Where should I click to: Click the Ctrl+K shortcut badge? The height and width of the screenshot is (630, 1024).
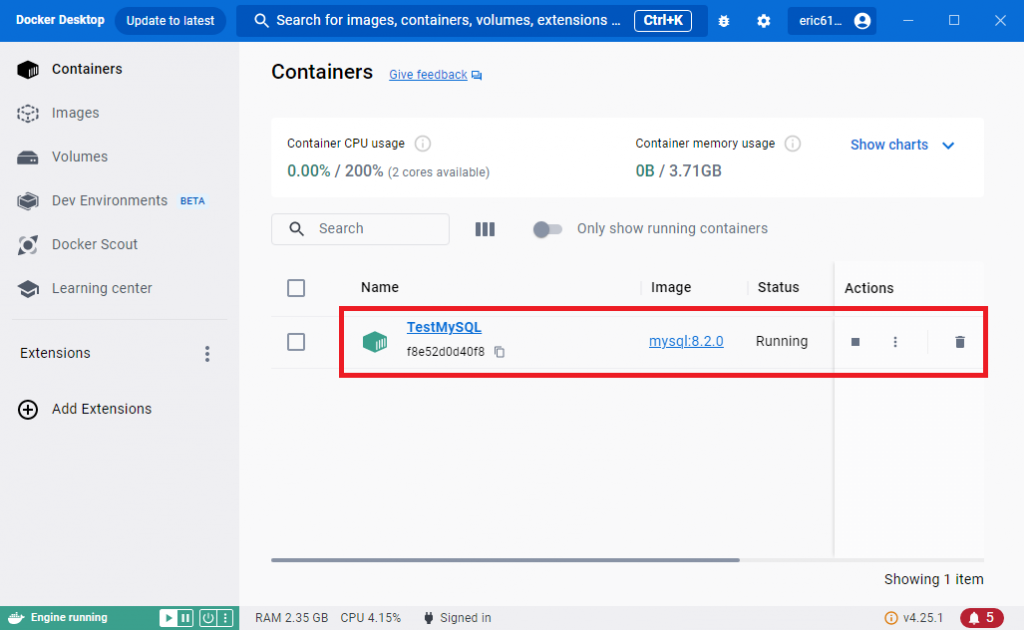click(x=662, y=20)
